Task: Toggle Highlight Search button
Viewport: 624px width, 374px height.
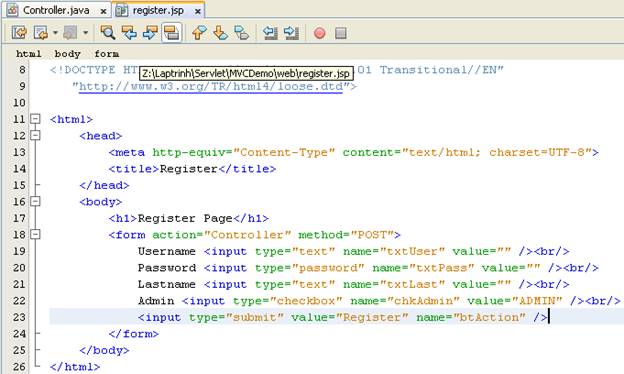Action: point(172,33)
